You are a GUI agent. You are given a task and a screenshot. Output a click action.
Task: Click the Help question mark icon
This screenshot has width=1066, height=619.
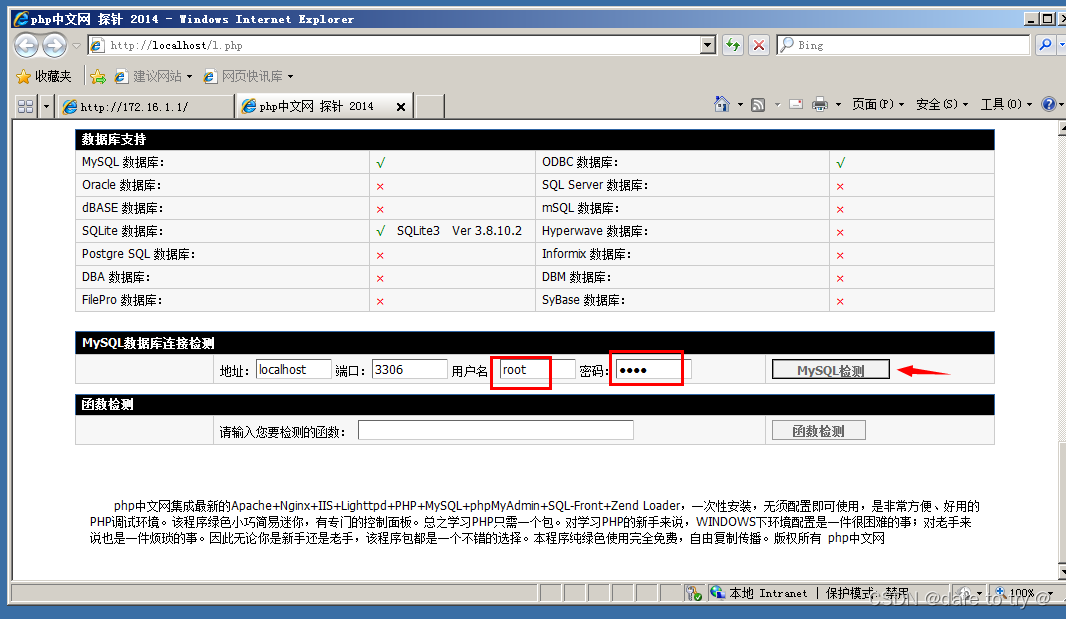click(x=1048, y=104)
